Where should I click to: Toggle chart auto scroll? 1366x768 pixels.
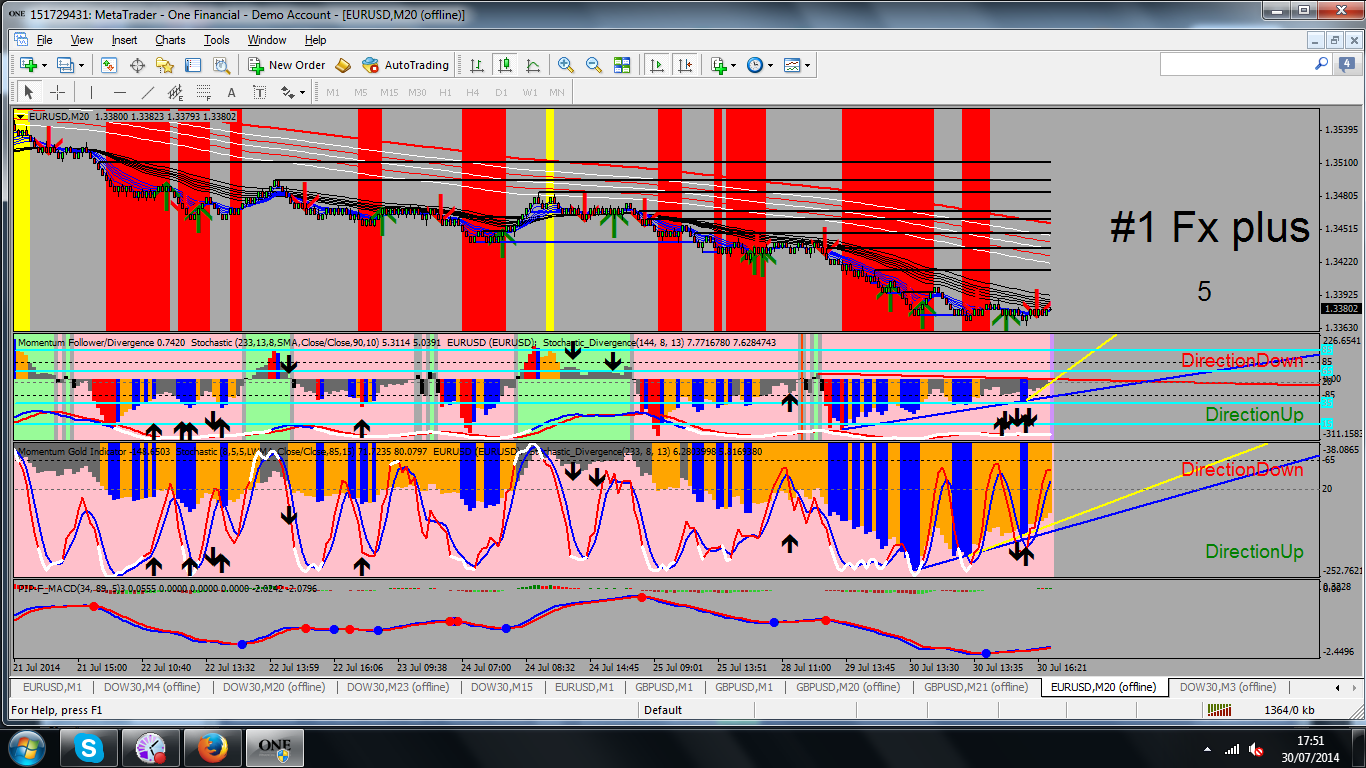[657, 65]
